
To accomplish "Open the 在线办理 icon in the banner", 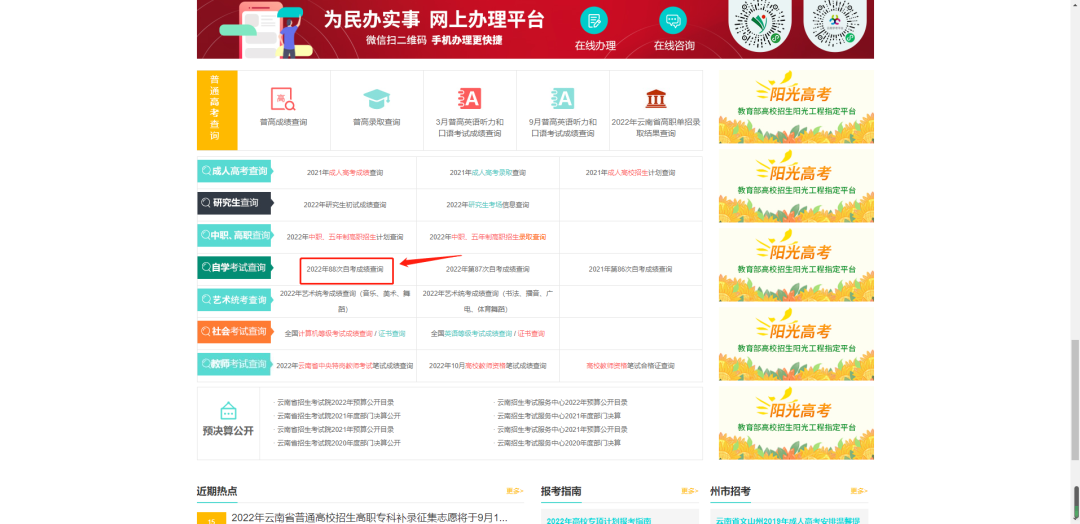I will click(594, 20).
